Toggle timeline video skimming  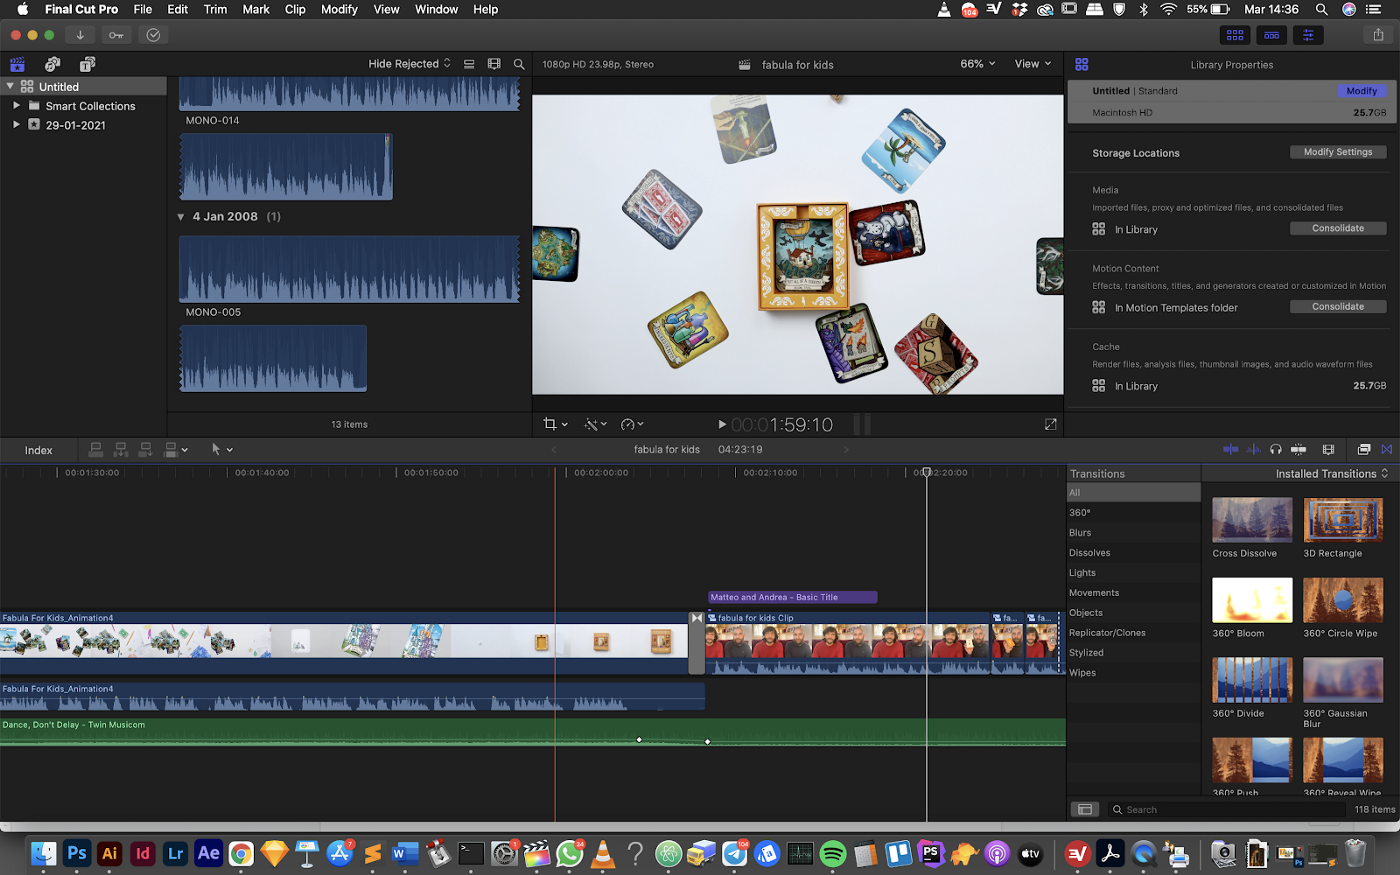click(x=1231, y=450)
